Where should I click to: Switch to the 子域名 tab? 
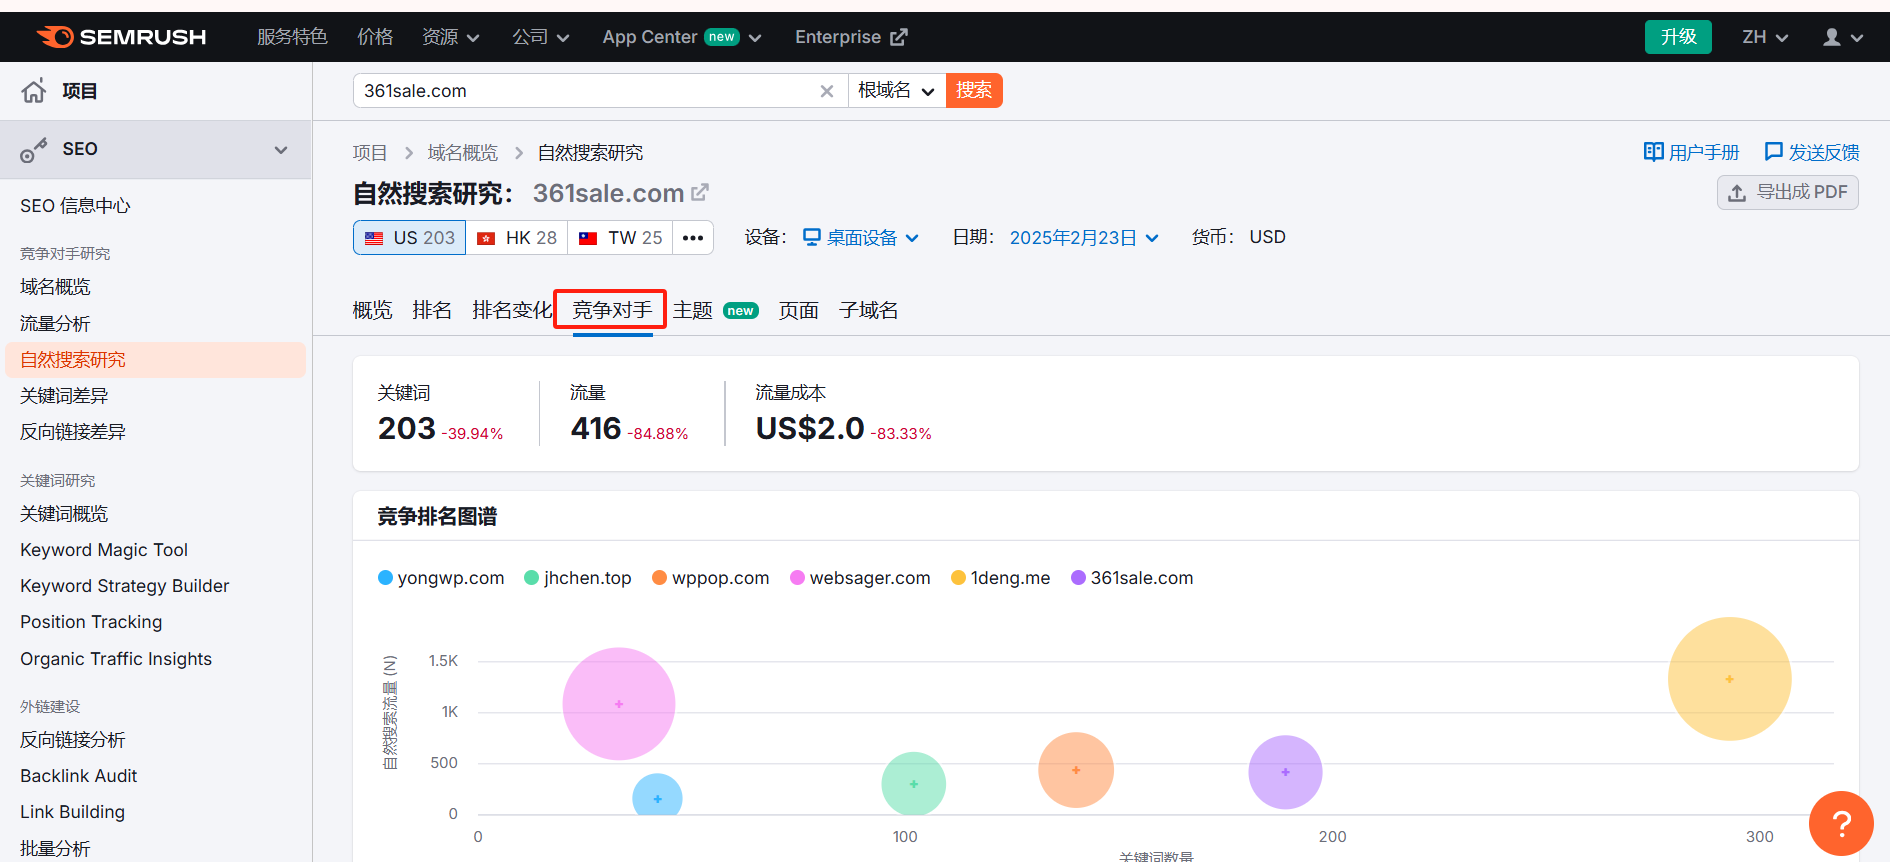coord(869,311)
